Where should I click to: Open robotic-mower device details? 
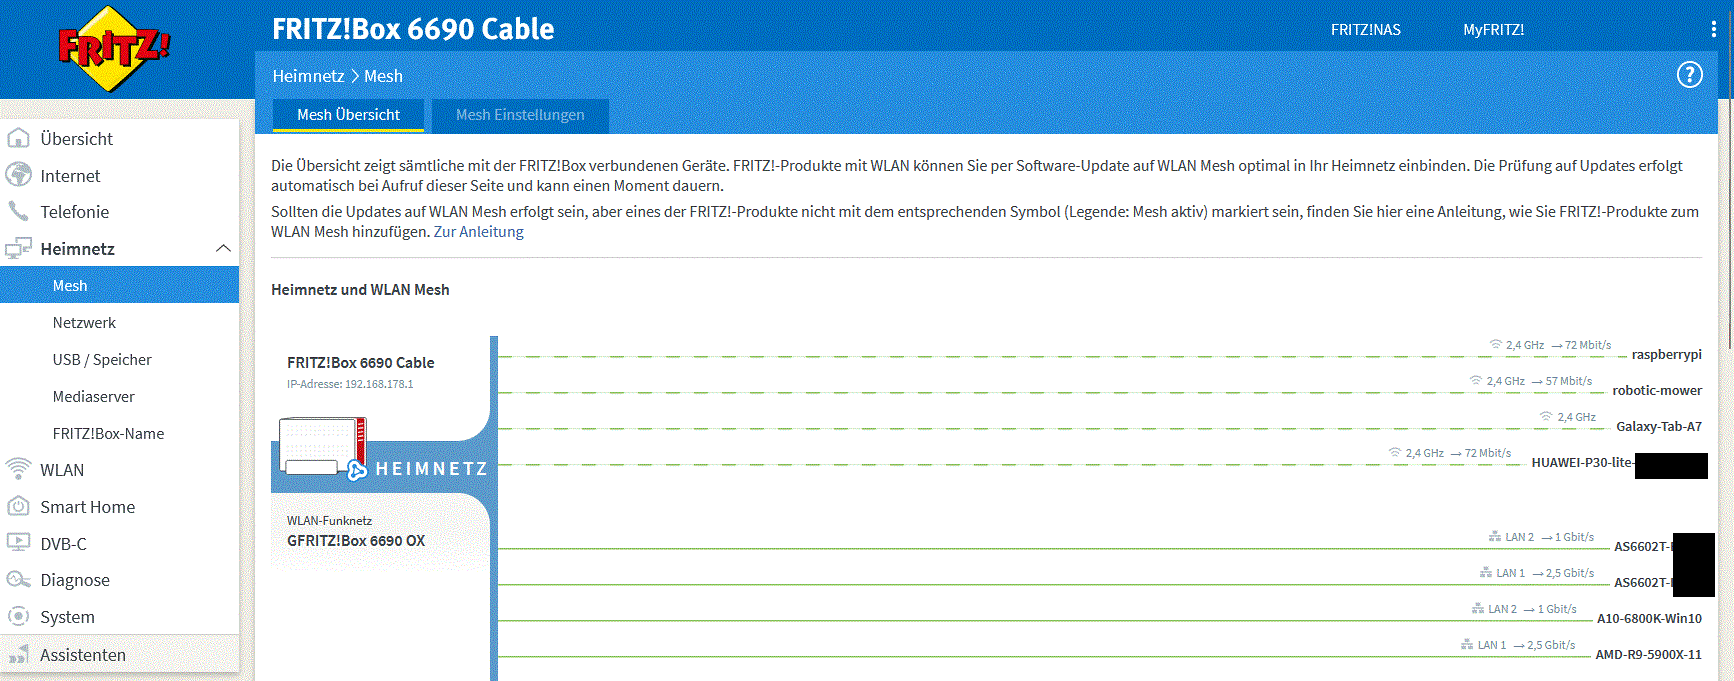[x=1657, y=390]
